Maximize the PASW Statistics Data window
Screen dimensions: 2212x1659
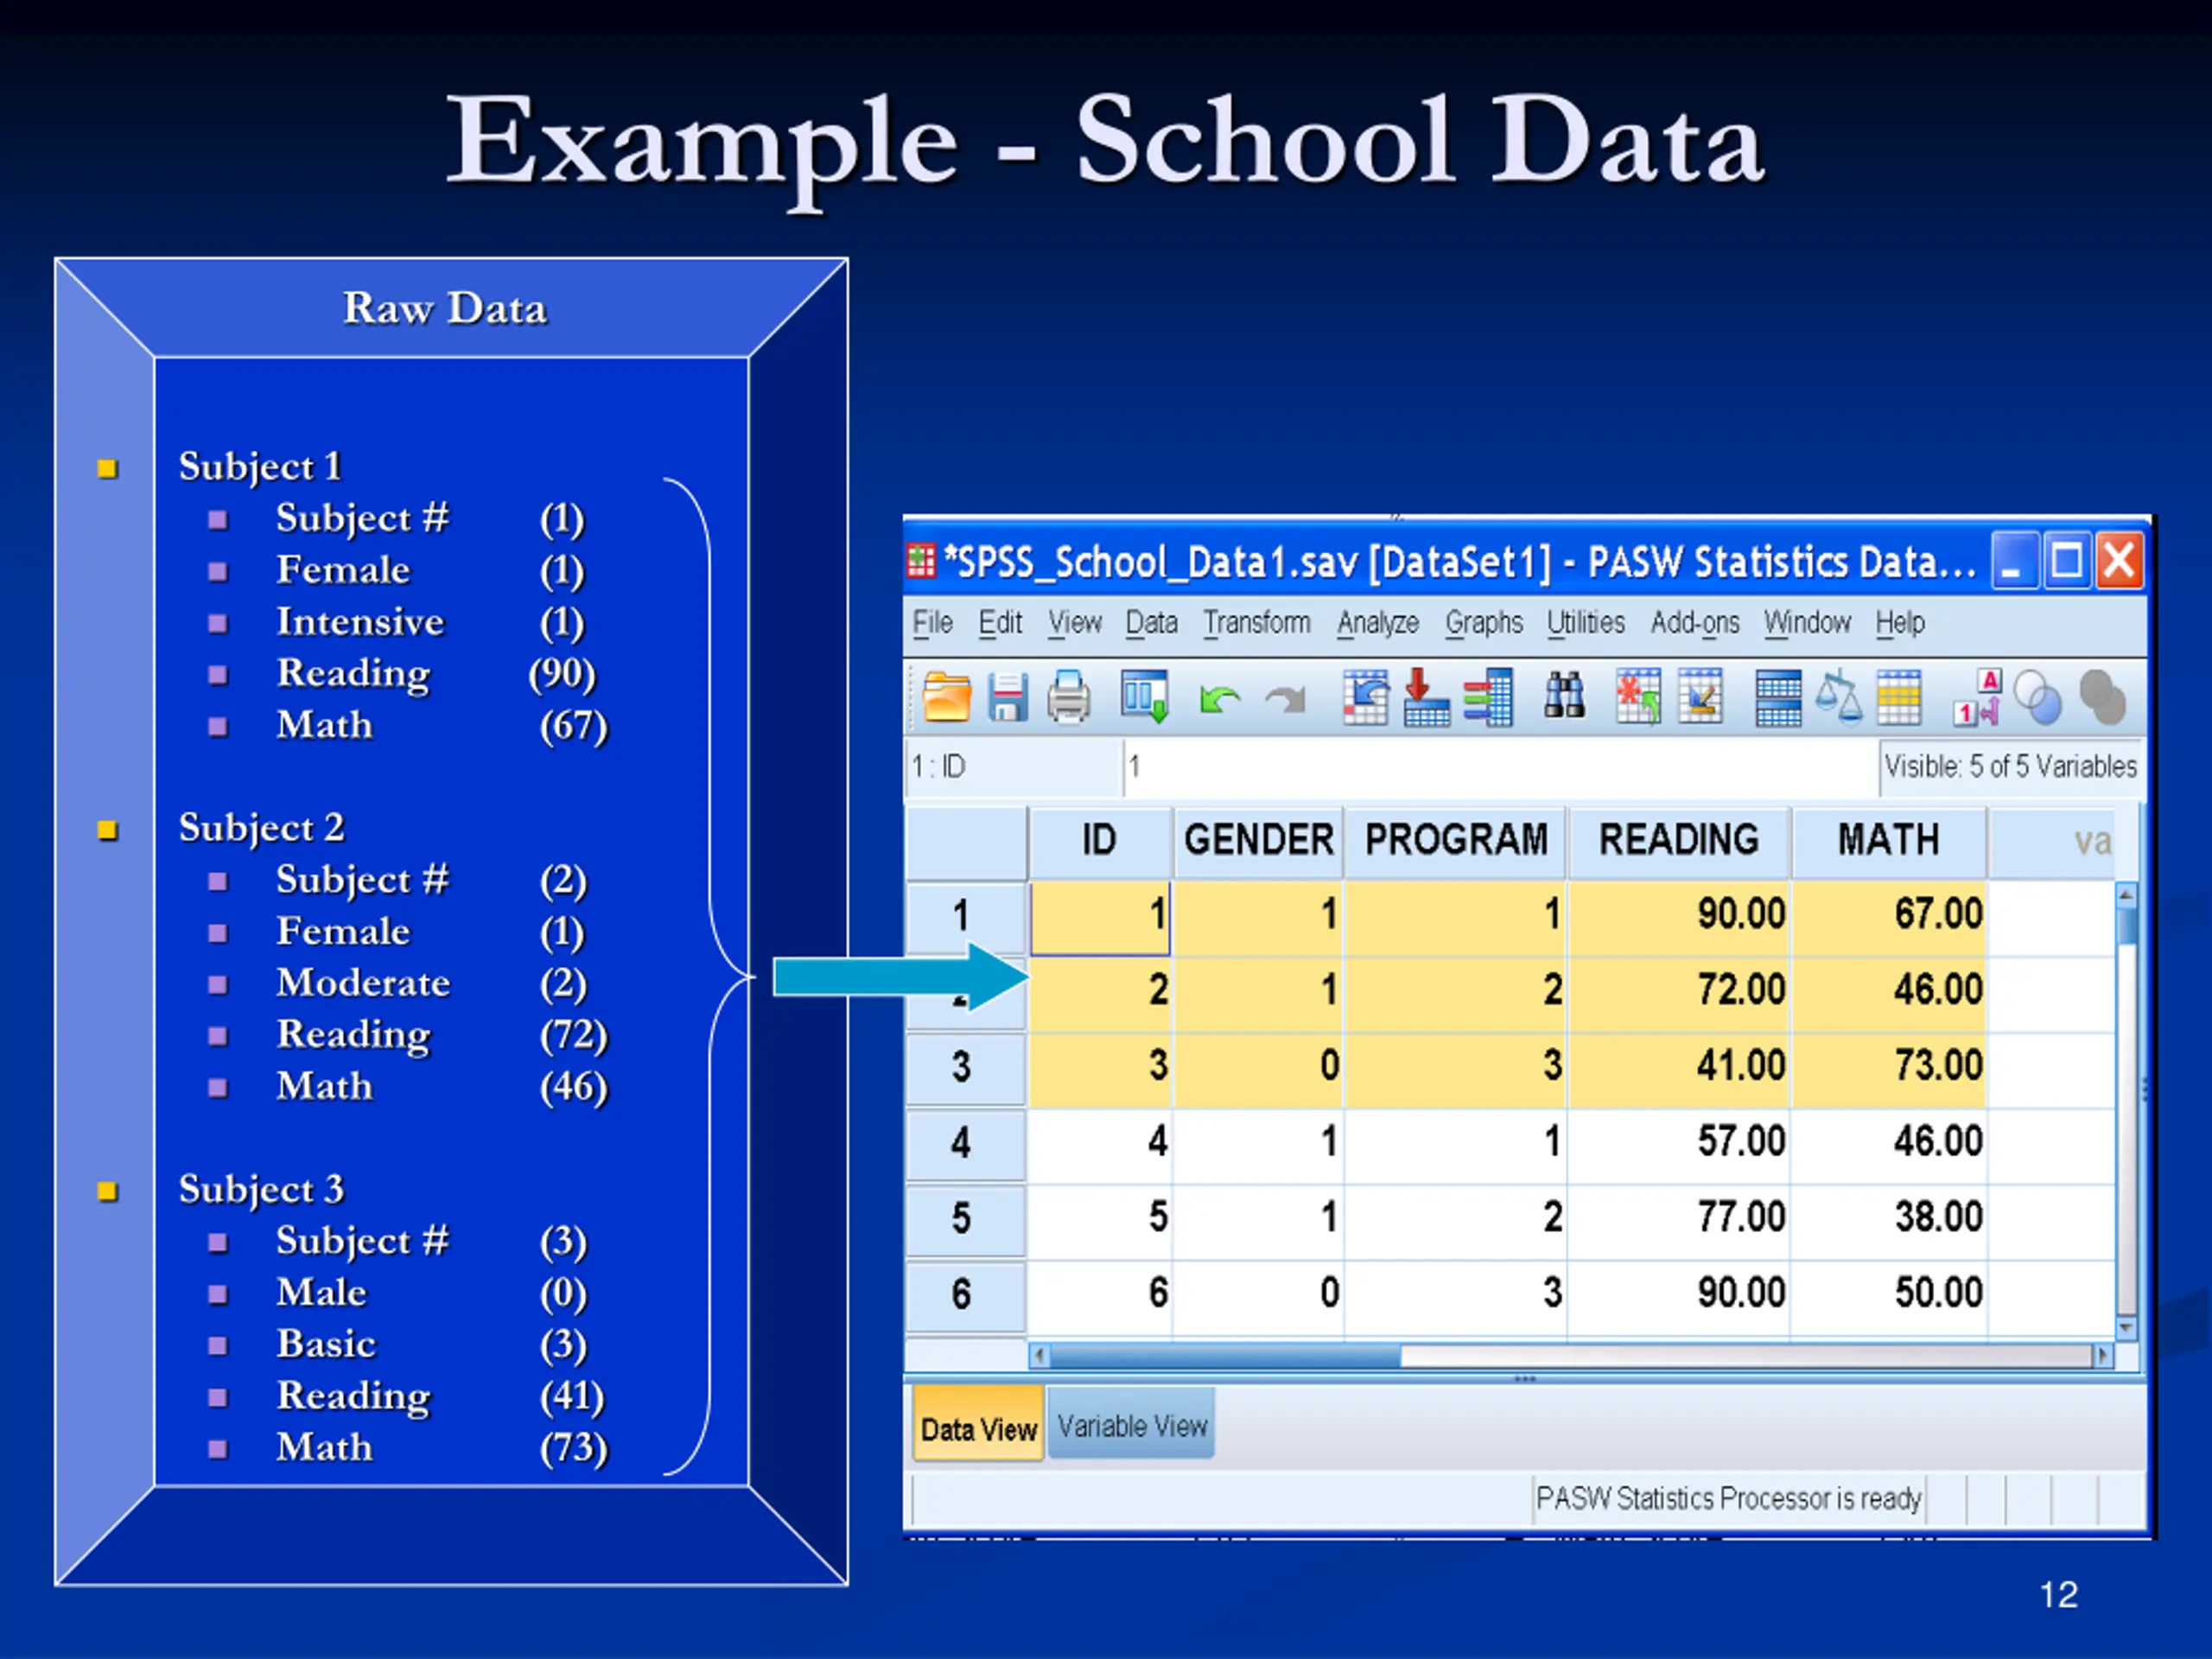tap(2067, 561)
